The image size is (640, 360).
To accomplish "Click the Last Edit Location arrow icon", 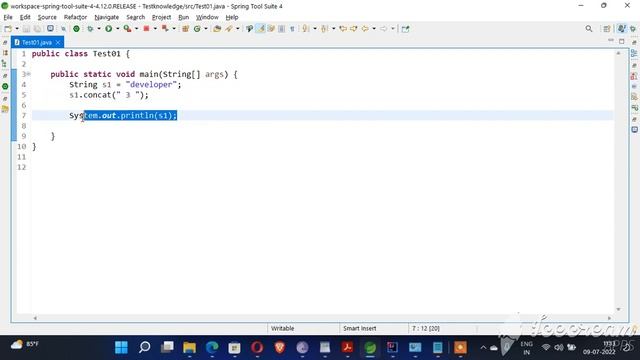I will 343,29.
